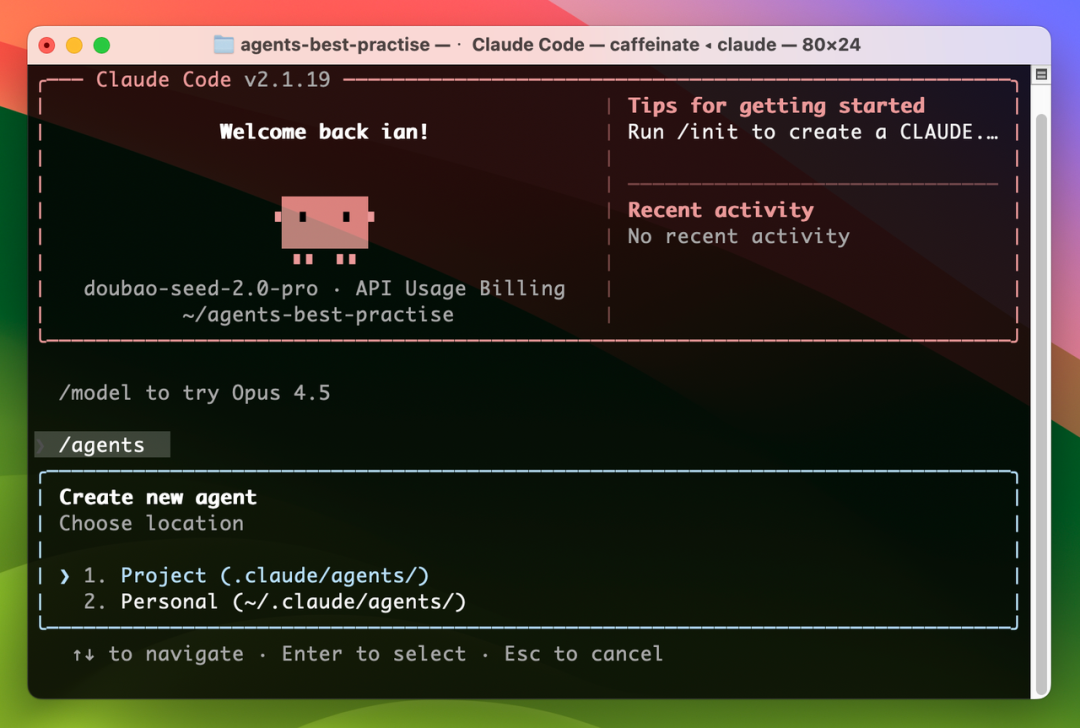Click the /agents command input line
Image resolution: width=1080 pixels, height=728 pixels.
pos(102,445)
